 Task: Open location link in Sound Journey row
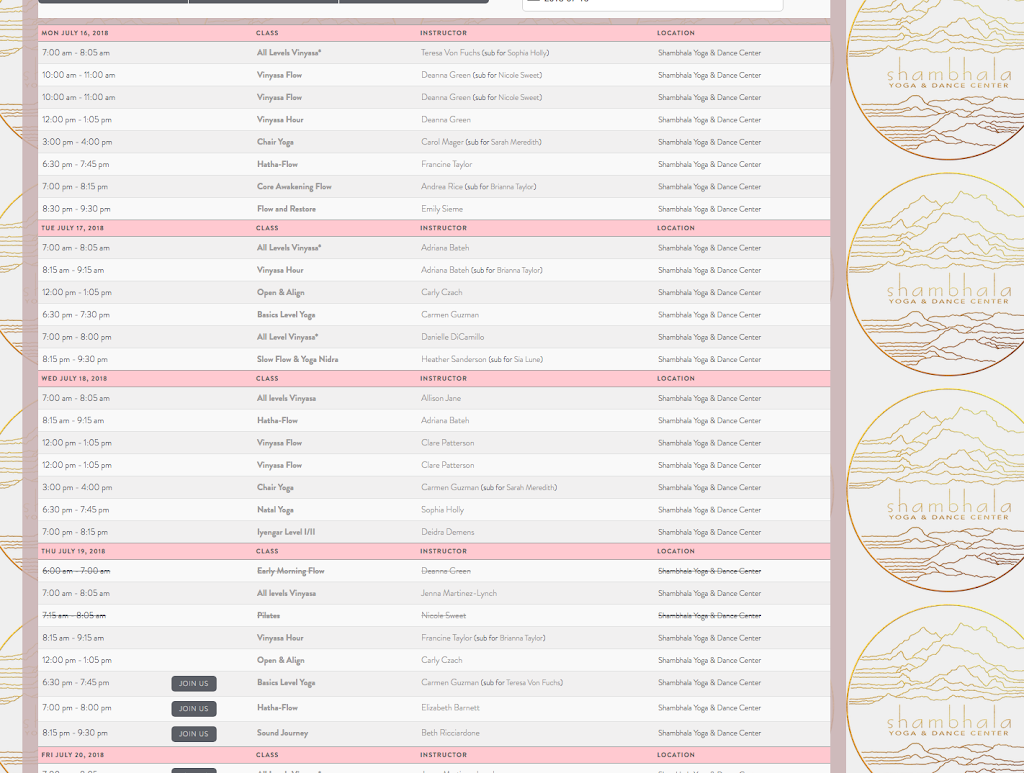click(x=709, y=733)
